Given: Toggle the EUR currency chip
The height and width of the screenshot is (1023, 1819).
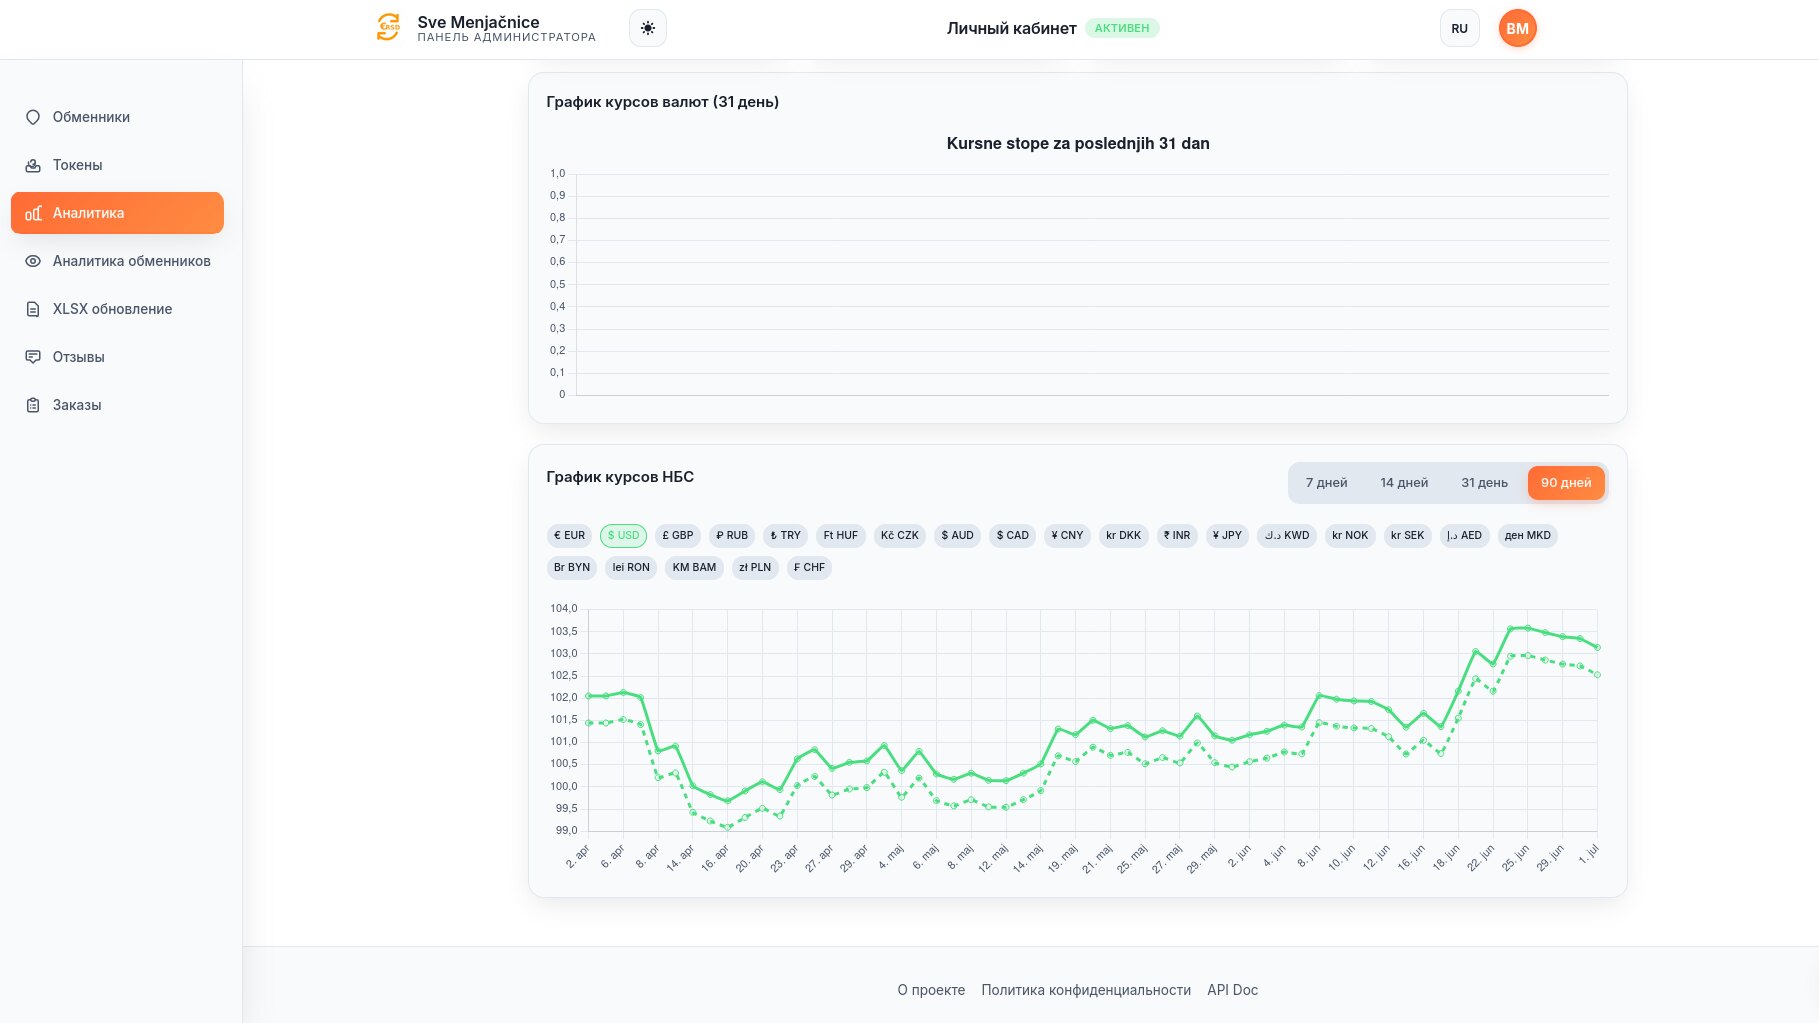Looking at the screenshot, I should click(569, 535).
